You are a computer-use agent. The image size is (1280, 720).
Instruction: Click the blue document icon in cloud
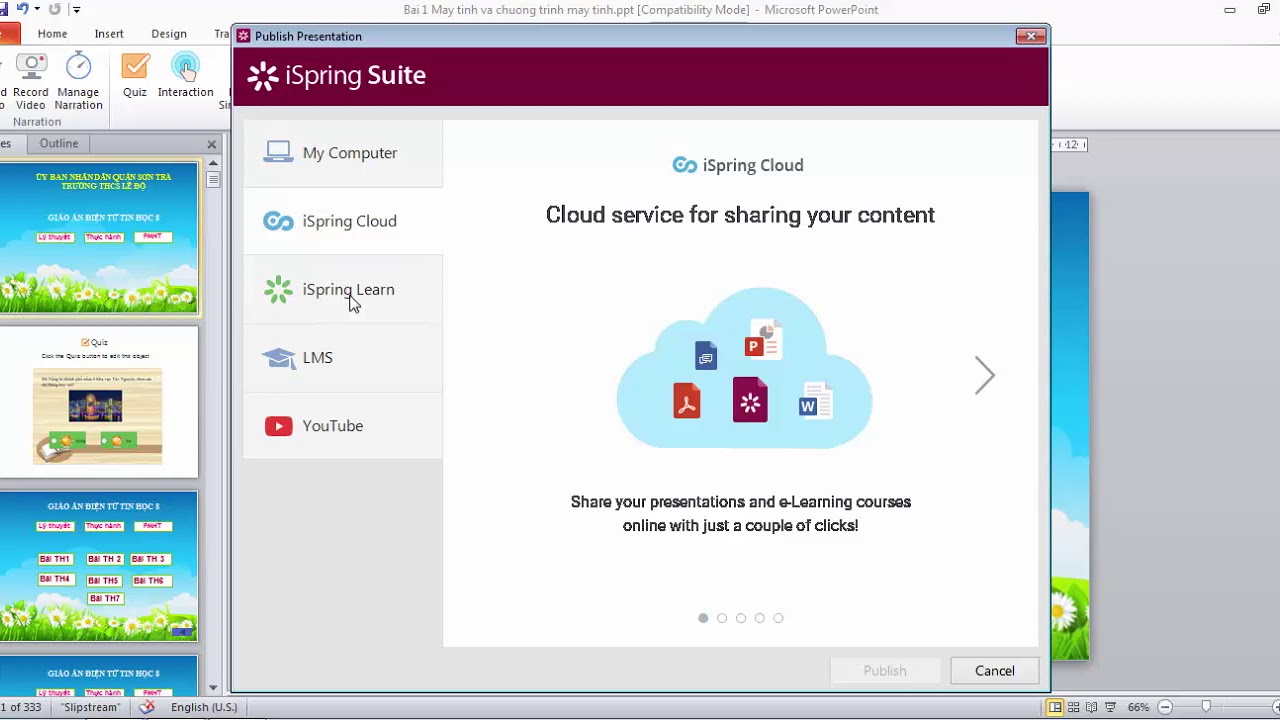(x=706, y=355)
